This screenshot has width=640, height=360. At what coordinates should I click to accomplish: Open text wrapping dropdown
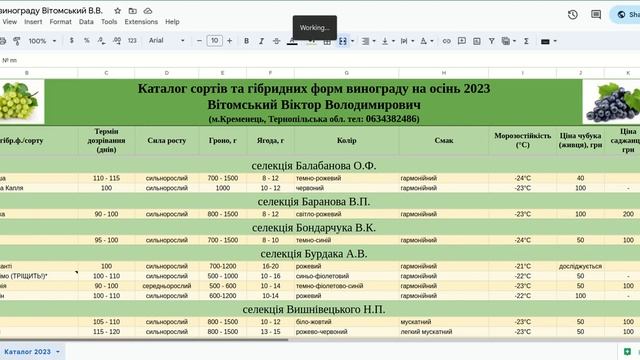coord(407,41)
